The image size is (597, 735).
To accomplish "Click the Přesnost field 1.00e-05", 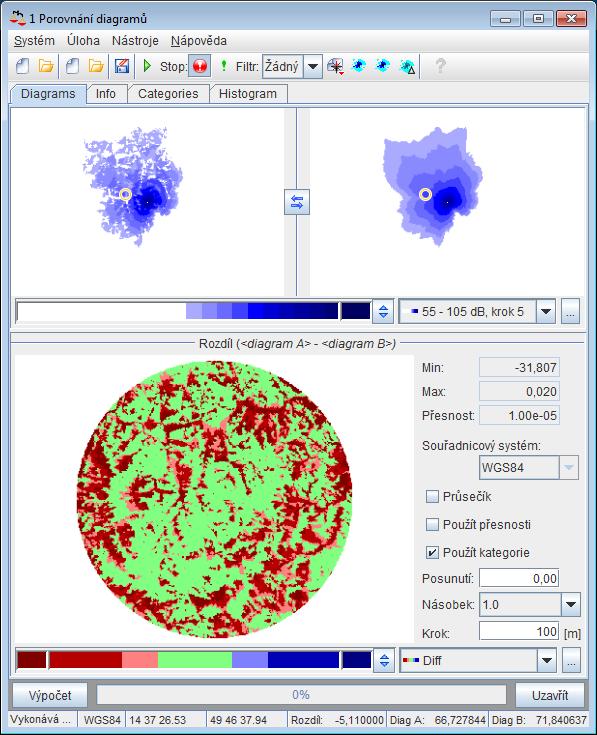I will click(x=519, y=415).
